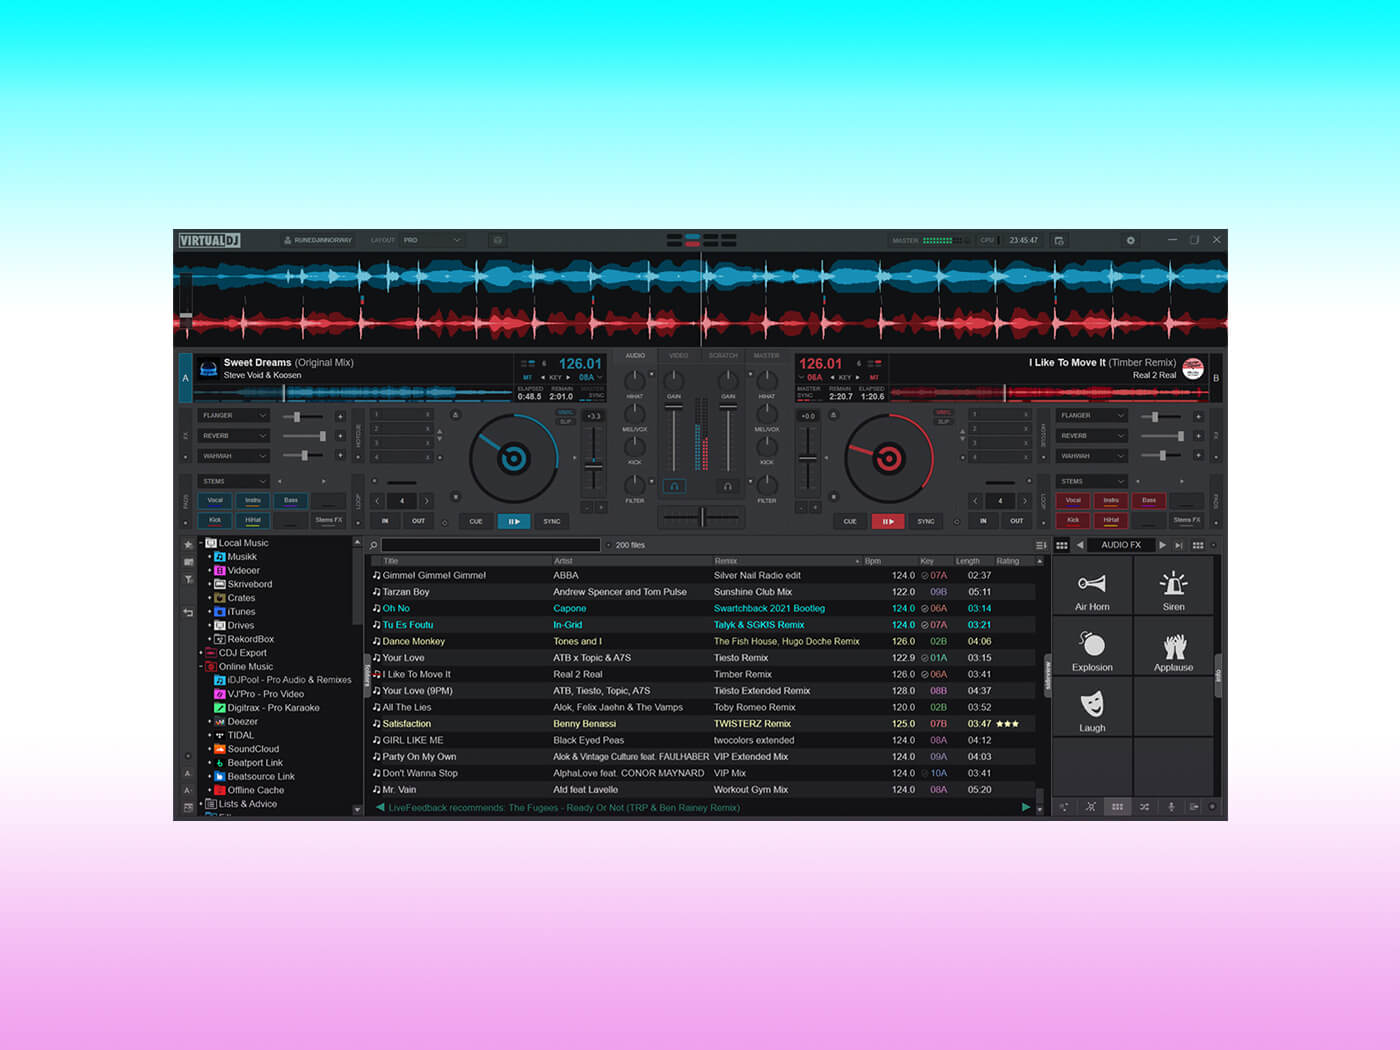Click deck A headphone cue button
1400x1050 pixels.
point(674,486)
